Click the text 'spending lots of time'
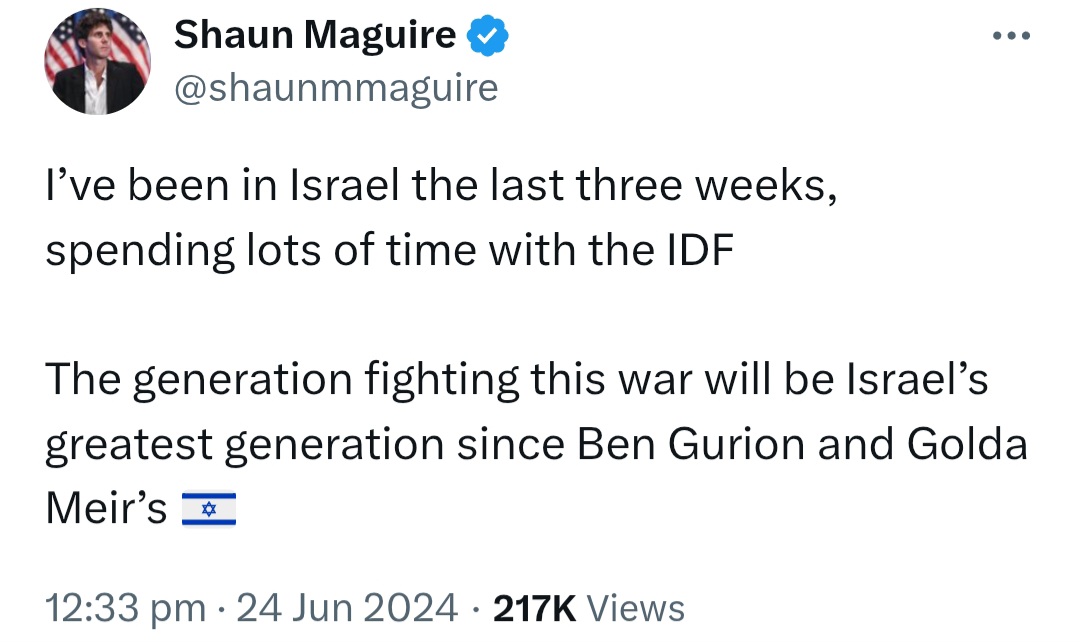Image resolution: width=1080 pixels, height=642 pixels. [x=260, y=251]
